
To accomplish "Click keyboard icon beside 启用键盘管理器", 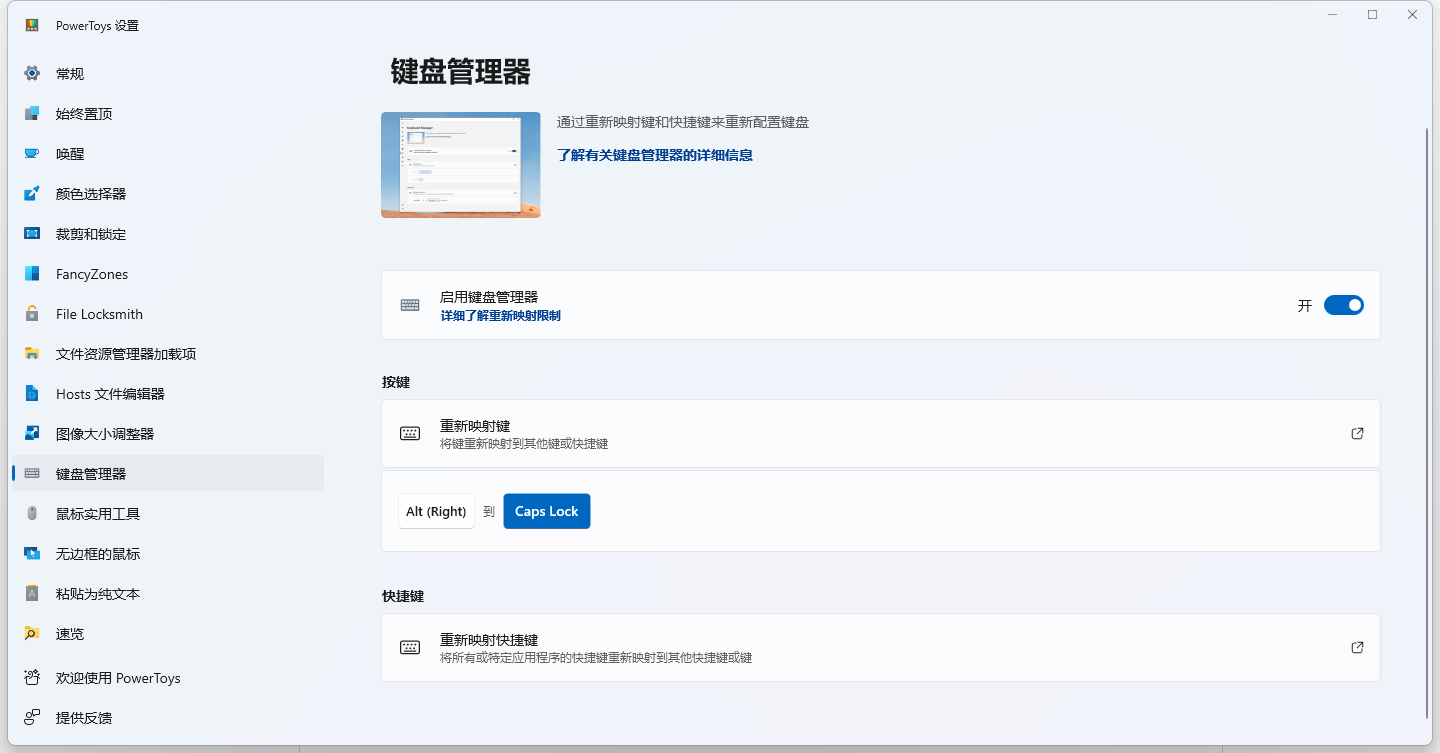I will (x=410, y=305).
